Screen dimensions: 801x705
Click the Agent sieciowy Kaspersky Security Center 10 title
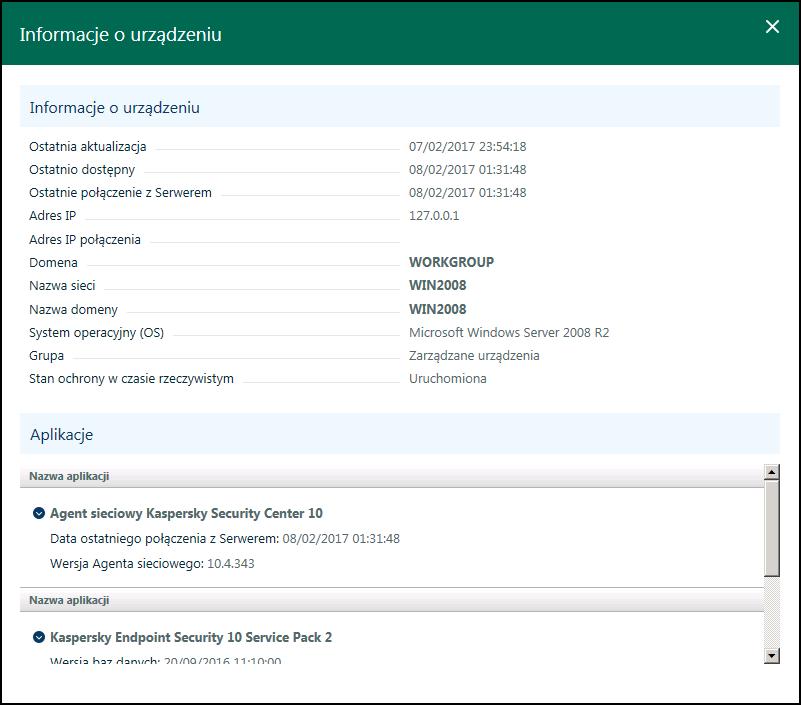(186, 513)
